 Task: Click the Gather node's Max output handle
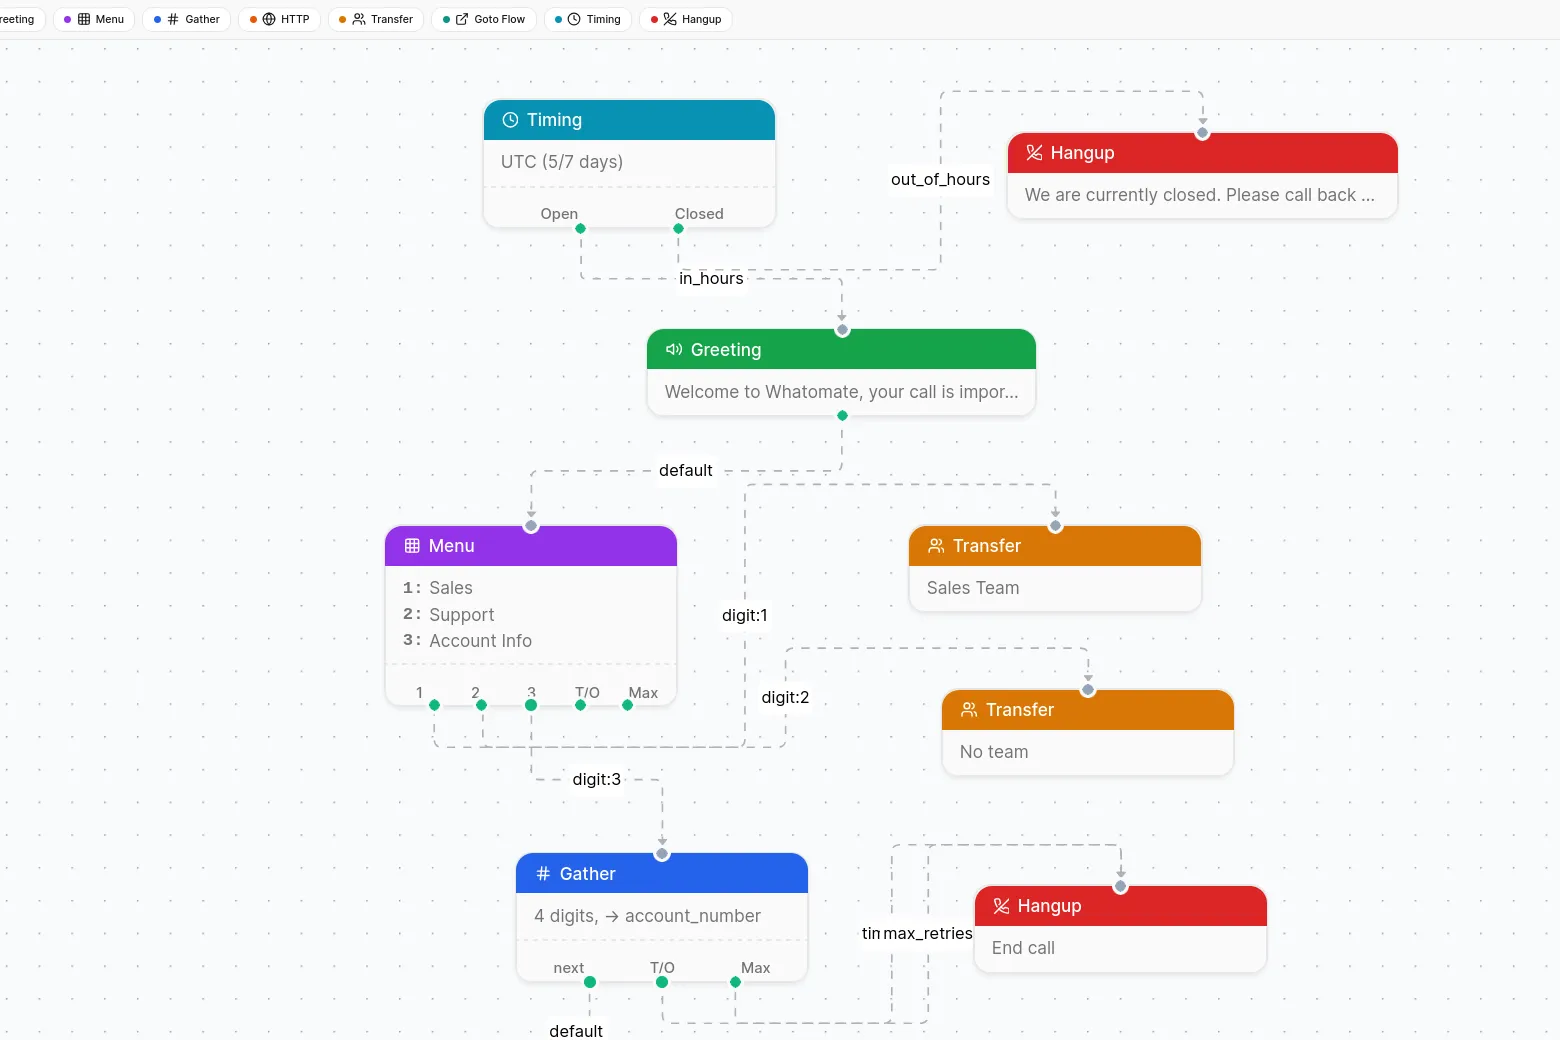tap(735, 982)
